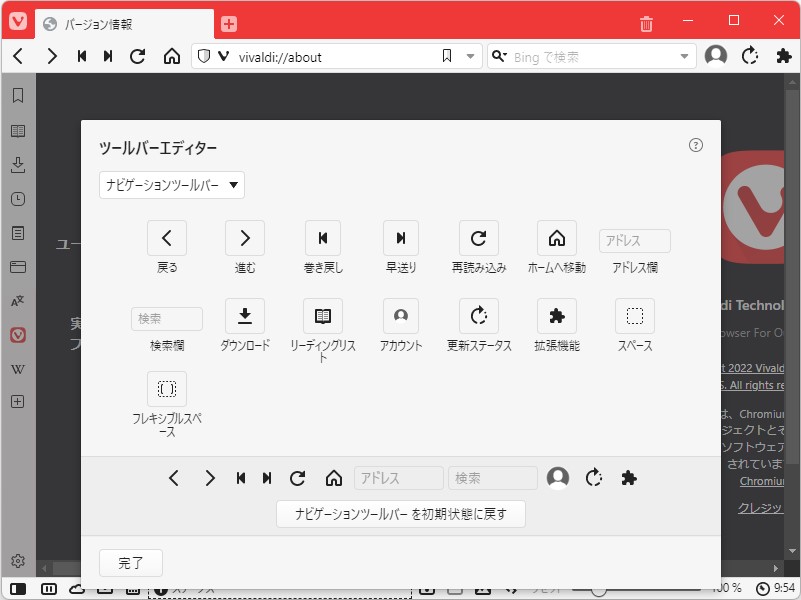Click the Forward (進む) icon in editor

coord(245,238)
